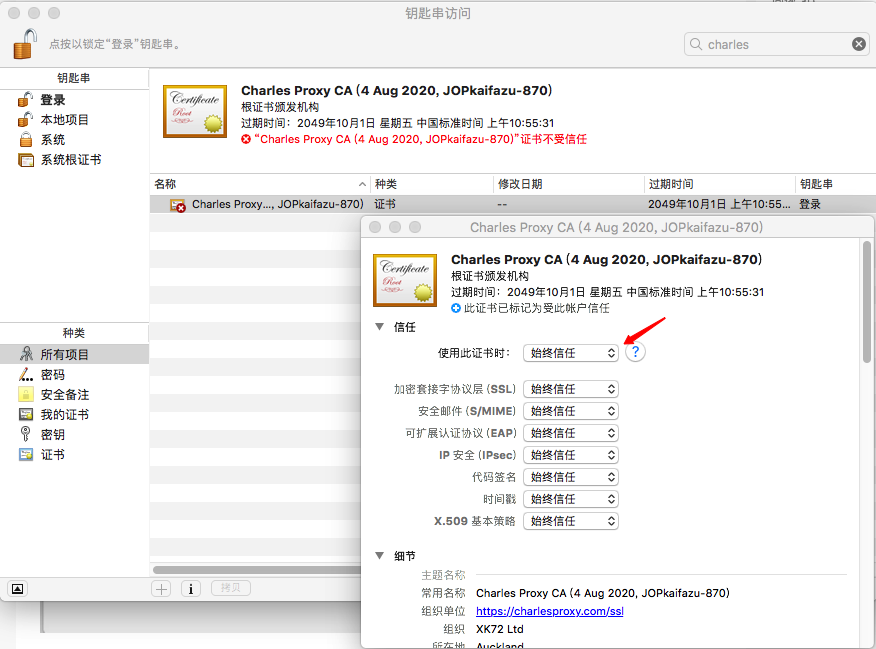Click the 密码 pencil icon
This screenshot has width=876, height=649.
[26, 374]
